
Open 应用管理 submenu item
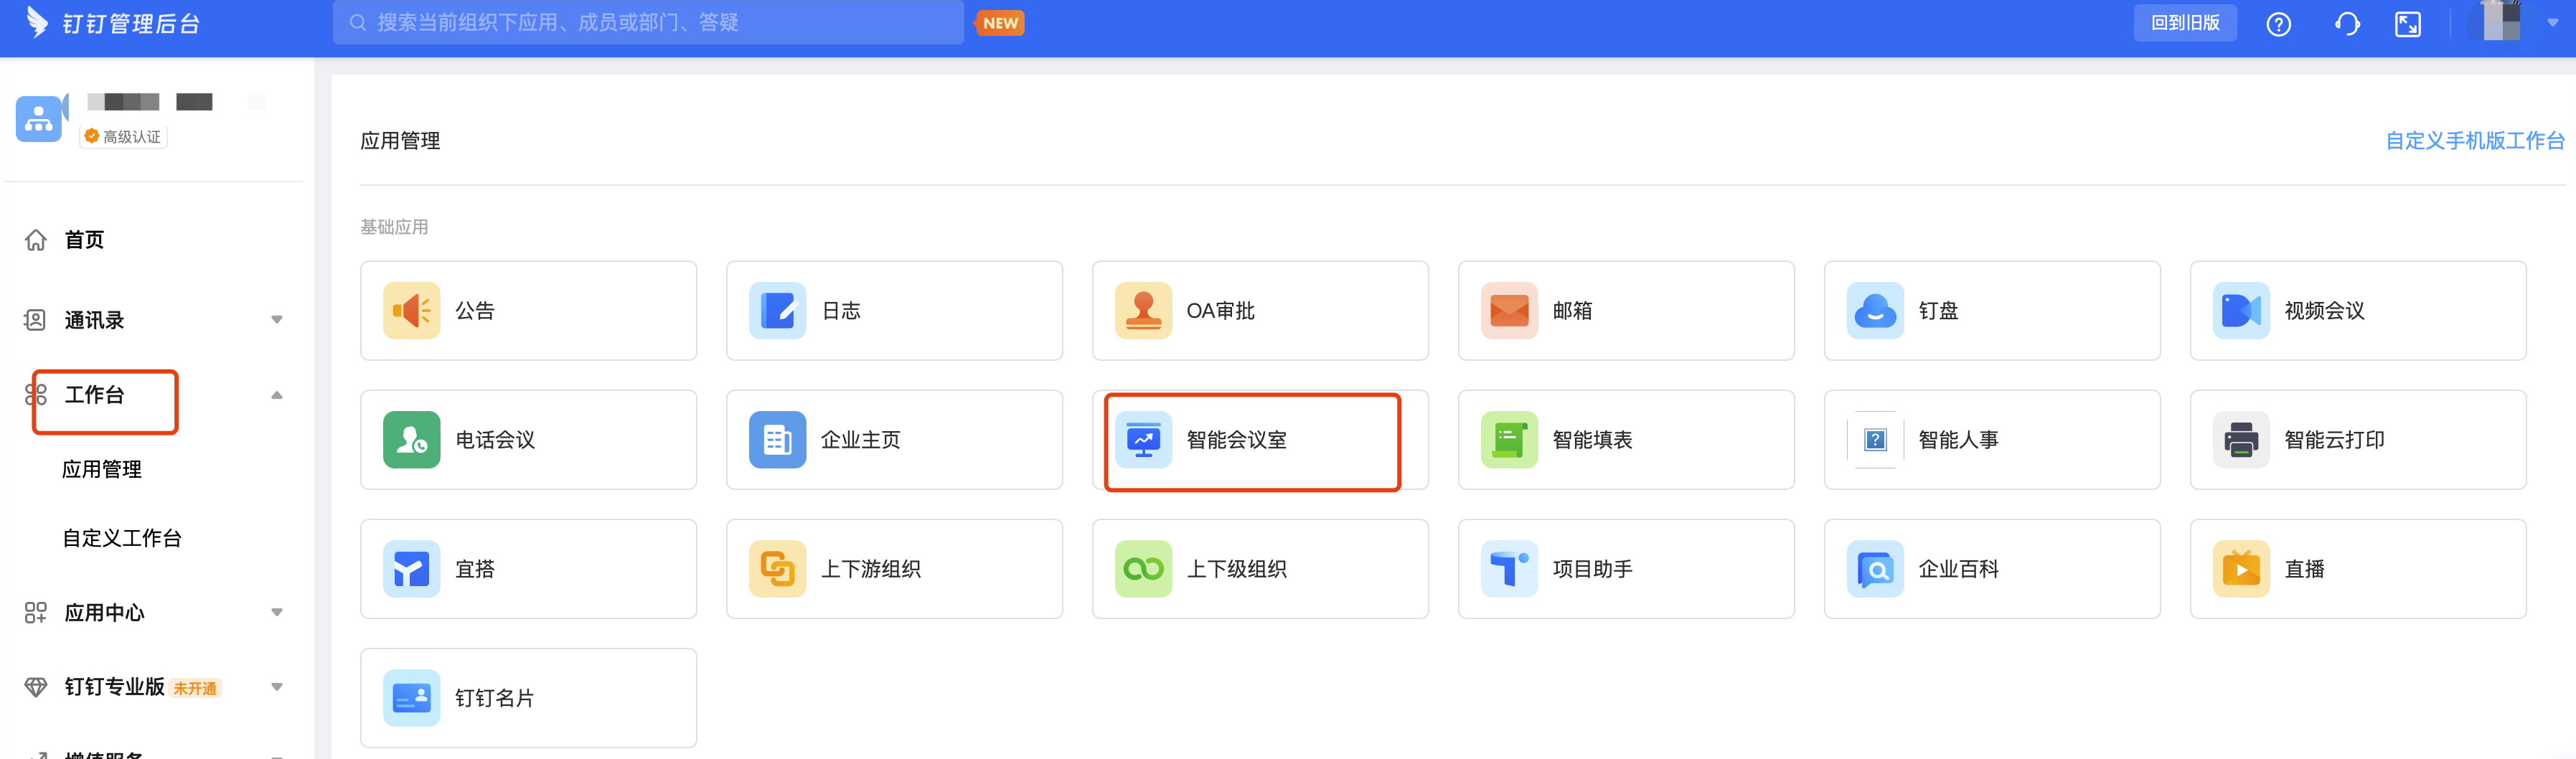[x=102, y=469]
